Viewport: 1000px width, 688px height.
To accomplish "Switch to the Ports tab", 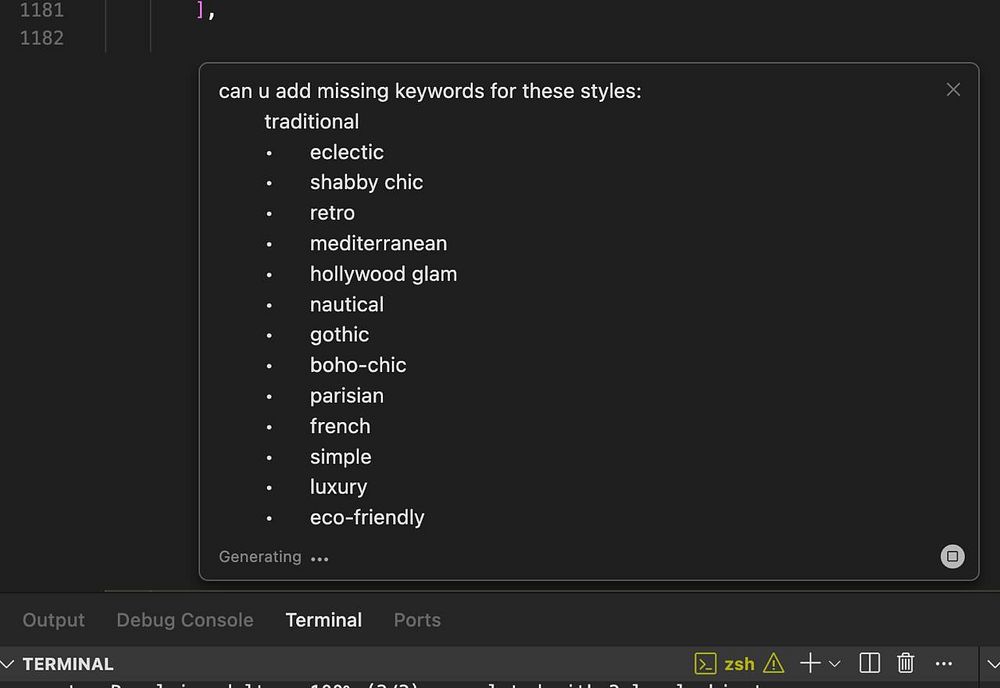I will tap(417, 620).
